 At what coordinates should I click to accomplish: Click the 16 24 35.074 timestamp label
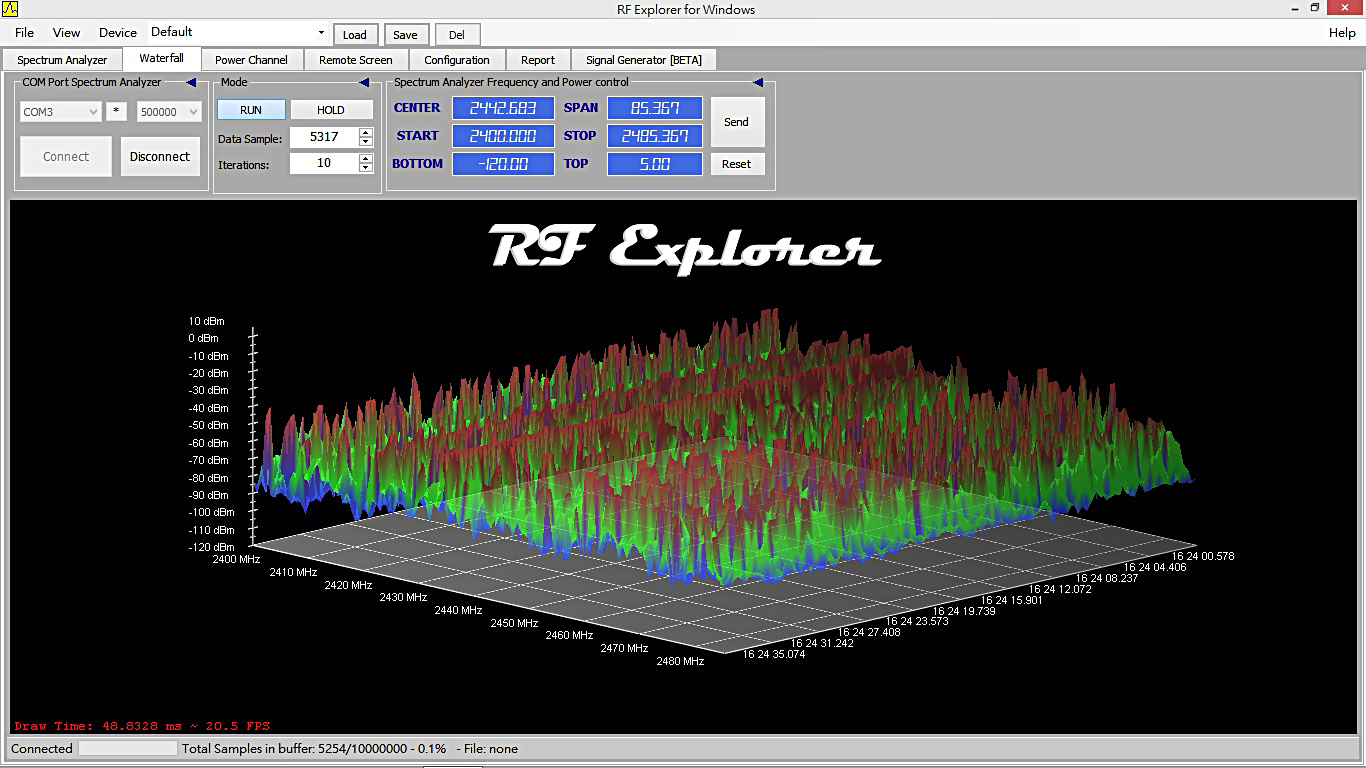click(x=773, y=655)
